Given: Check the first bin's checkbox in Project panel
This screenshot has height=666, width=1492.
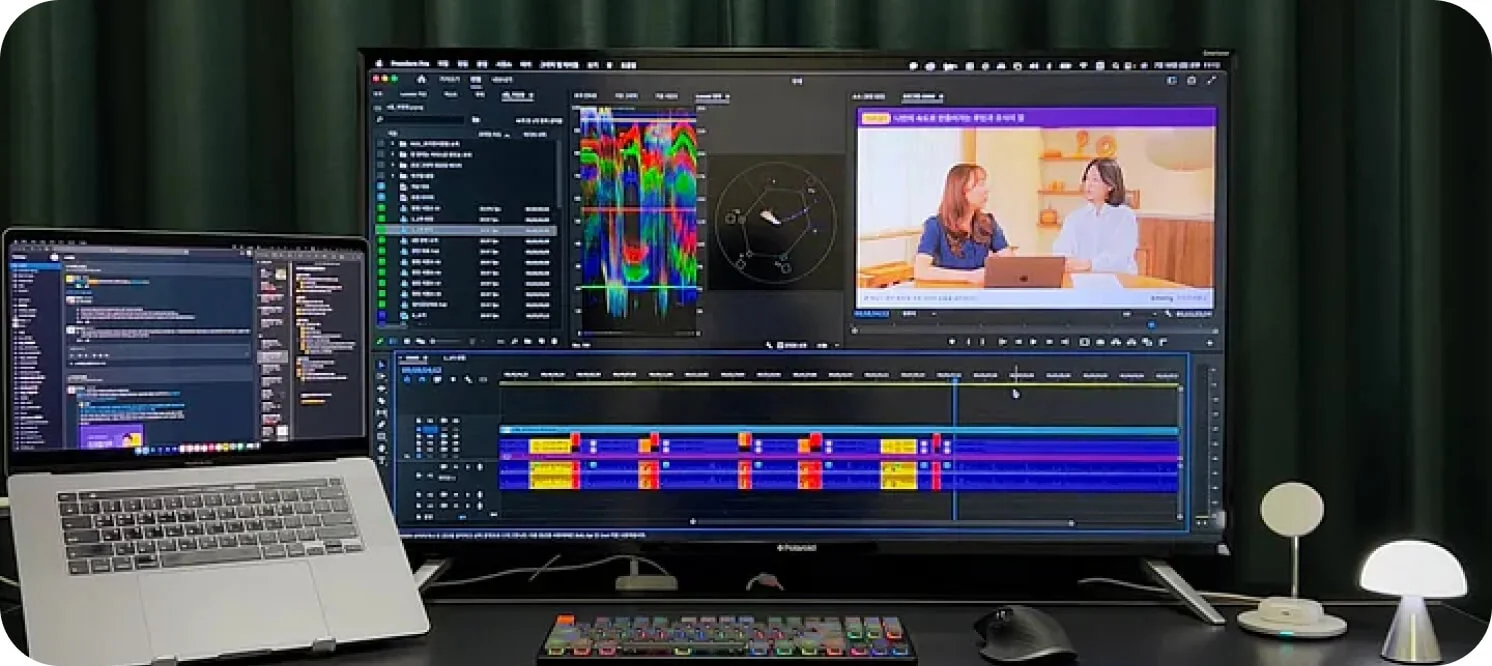Looking at the screenshot, I should 381,144.
